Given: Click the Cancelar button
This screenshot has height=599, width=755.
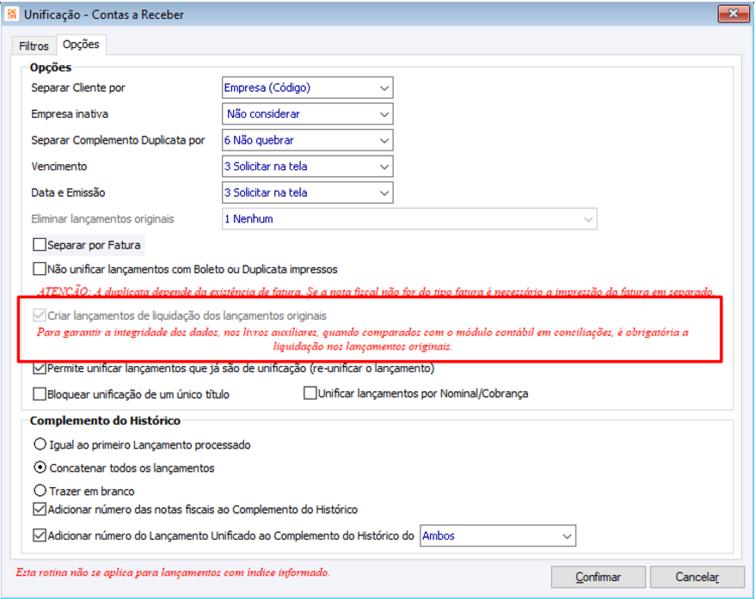Looking at the screenshot, I should coord(697,577).
